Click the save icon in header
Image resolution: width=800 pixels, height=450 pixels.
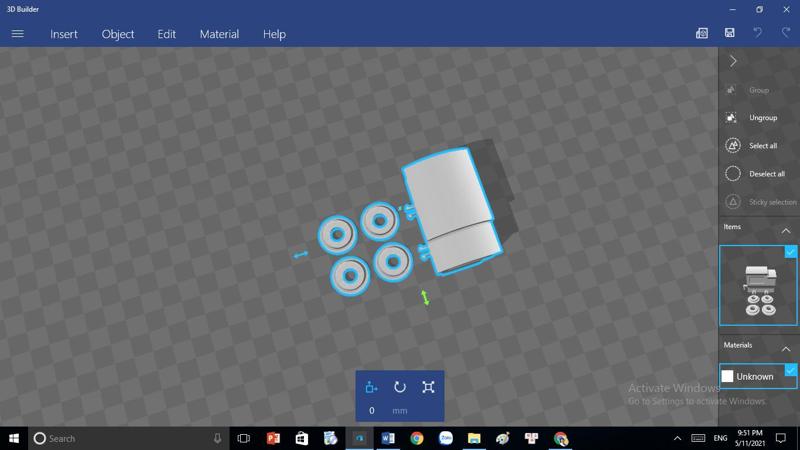(x=730, y=33)
